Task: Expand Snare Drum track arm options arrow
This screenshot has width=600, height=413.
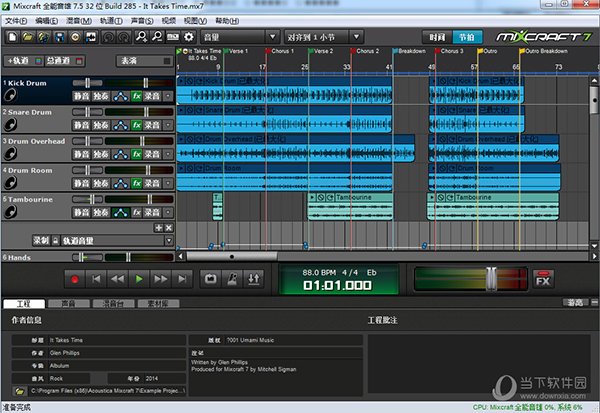Action: point(168,125)
